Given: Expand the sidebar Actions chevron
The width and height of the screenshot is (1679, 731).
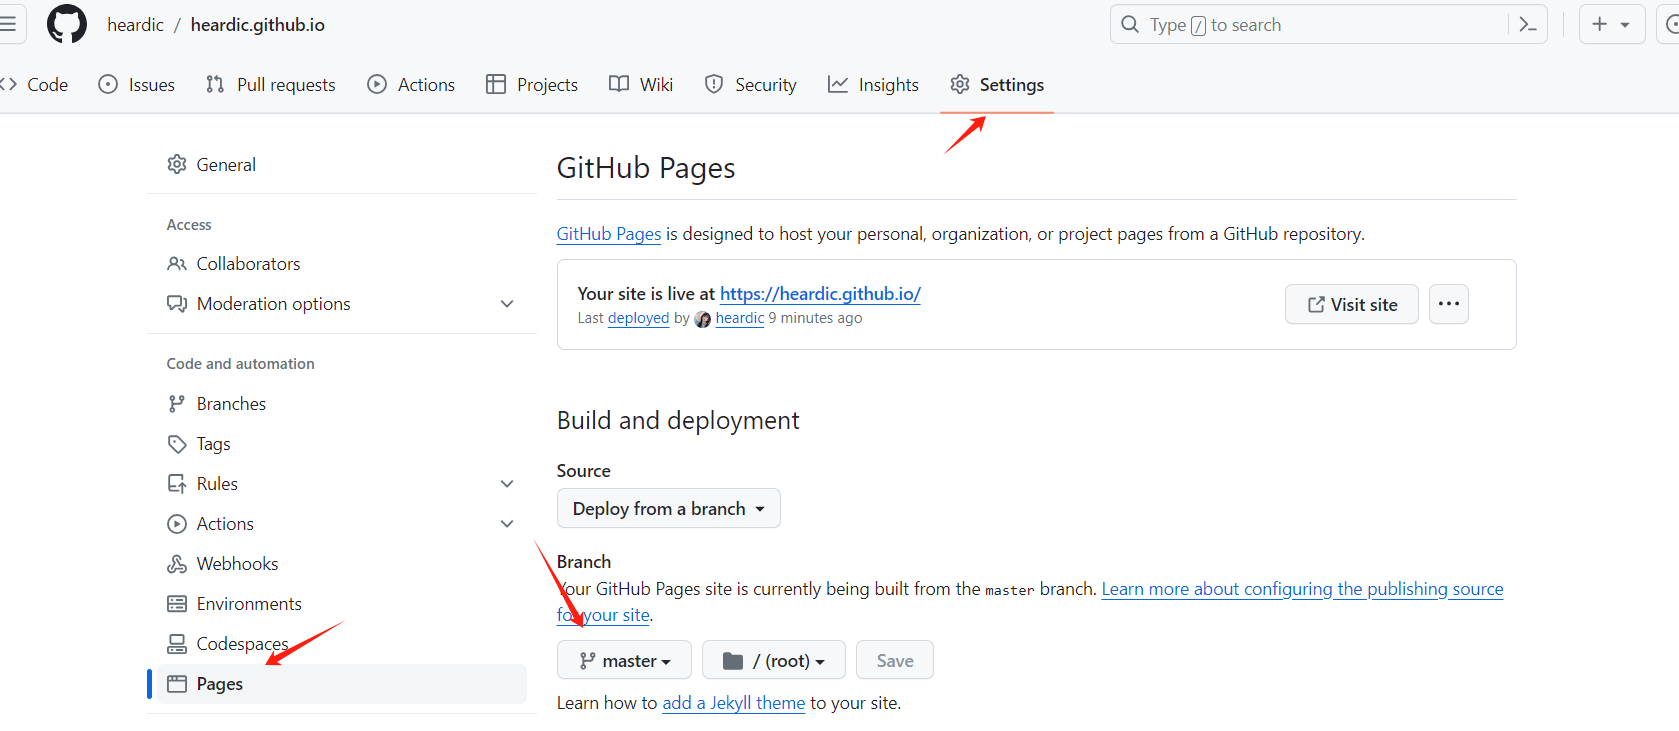Looking at the screenshot, I should point(507,524).
